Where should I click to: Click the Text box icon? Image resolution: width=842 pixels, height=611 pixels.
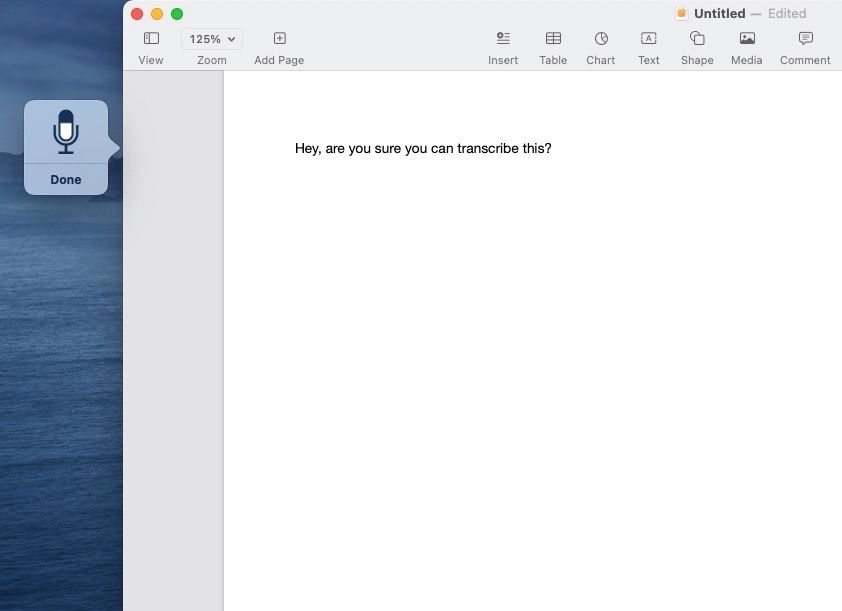coord(648,39)
